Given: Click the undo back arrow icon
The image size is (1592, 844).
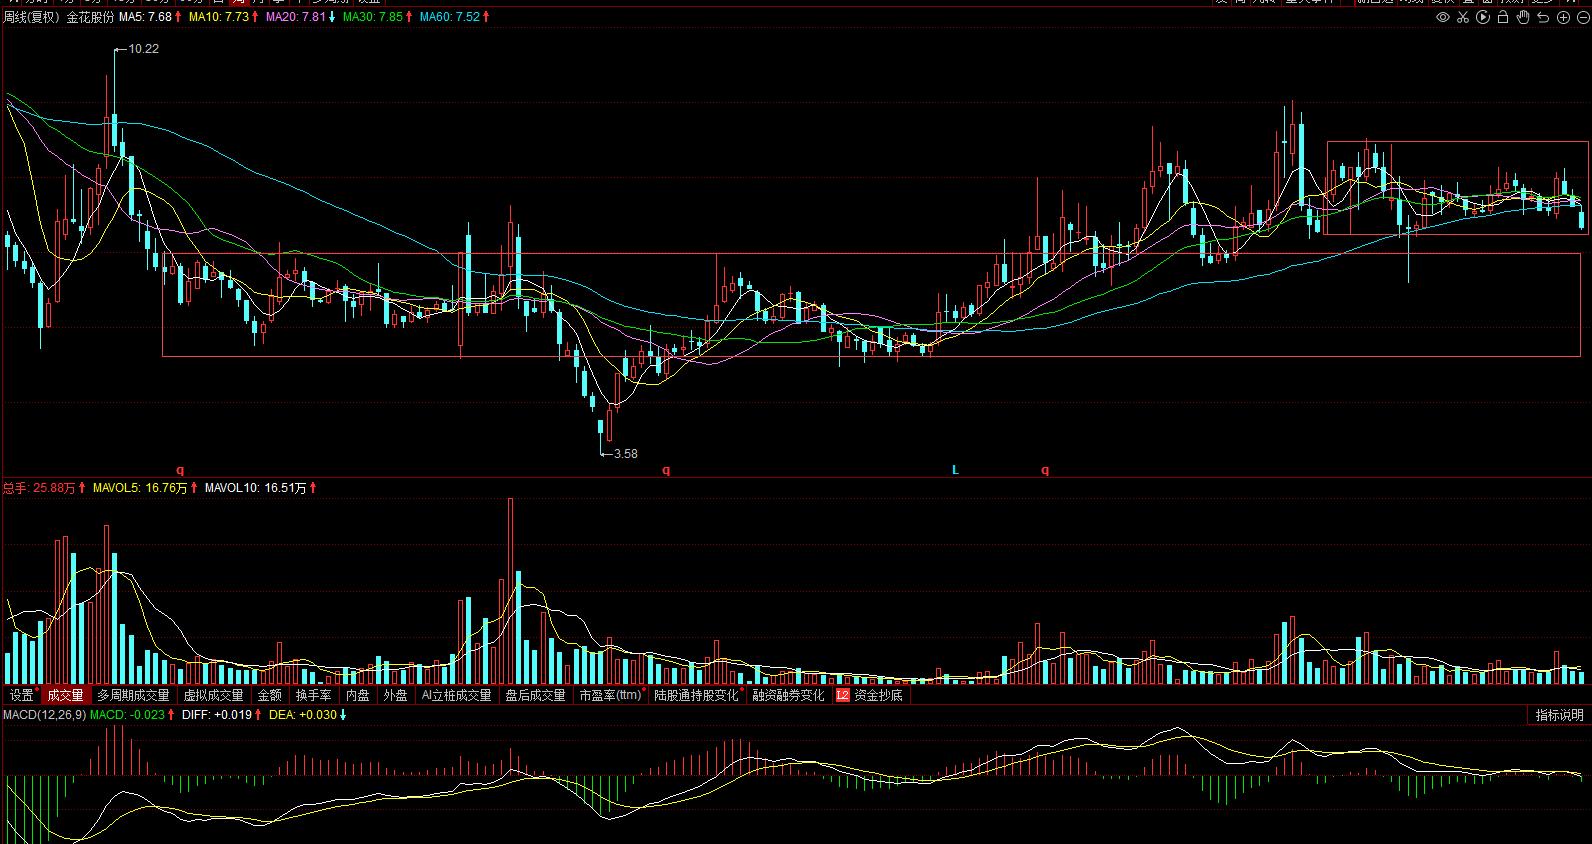Looking at the screenshot, I should pos(1543,17).
